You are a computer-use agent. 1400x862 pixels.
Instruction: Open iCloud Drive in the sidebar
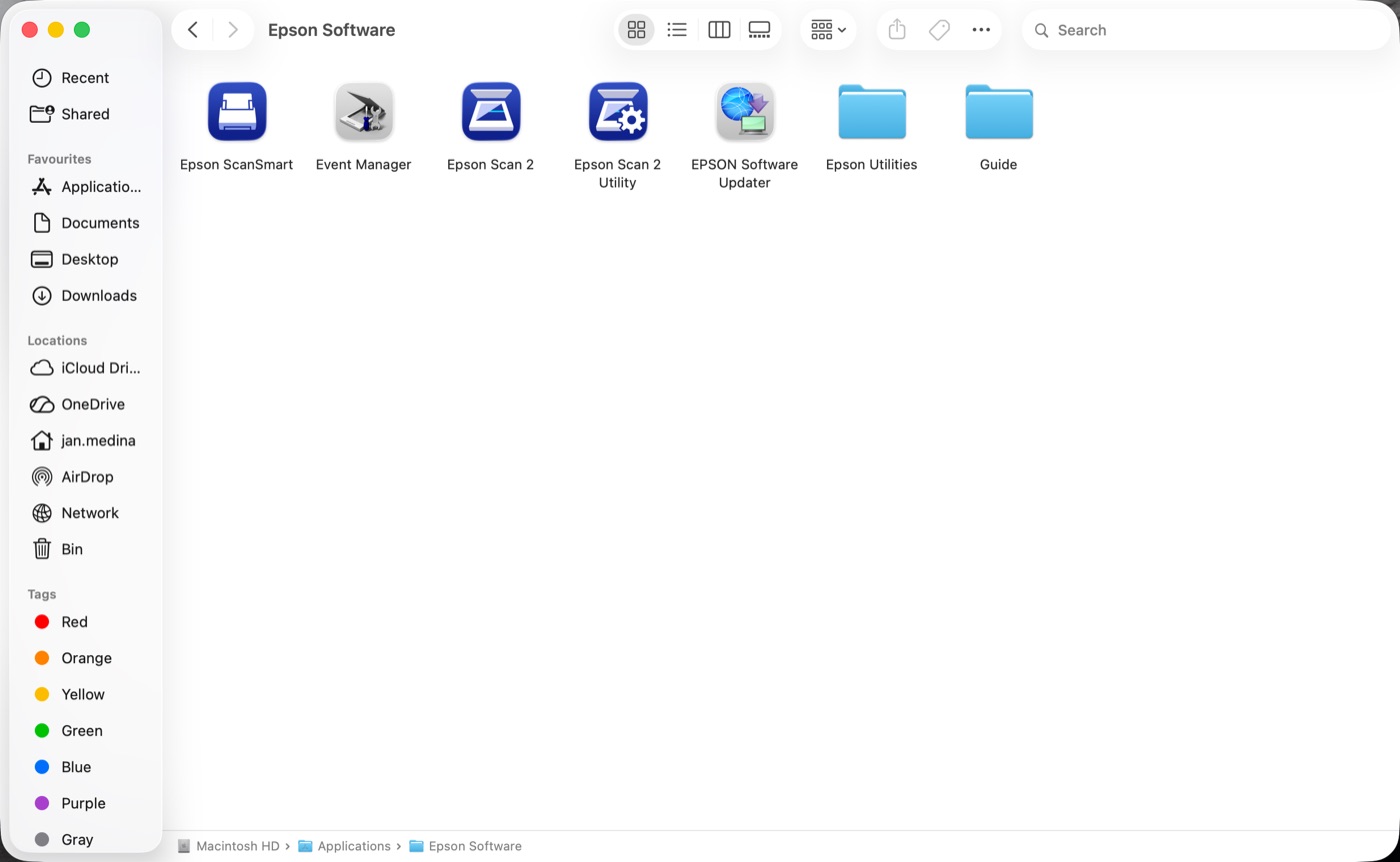click(86, 368)
